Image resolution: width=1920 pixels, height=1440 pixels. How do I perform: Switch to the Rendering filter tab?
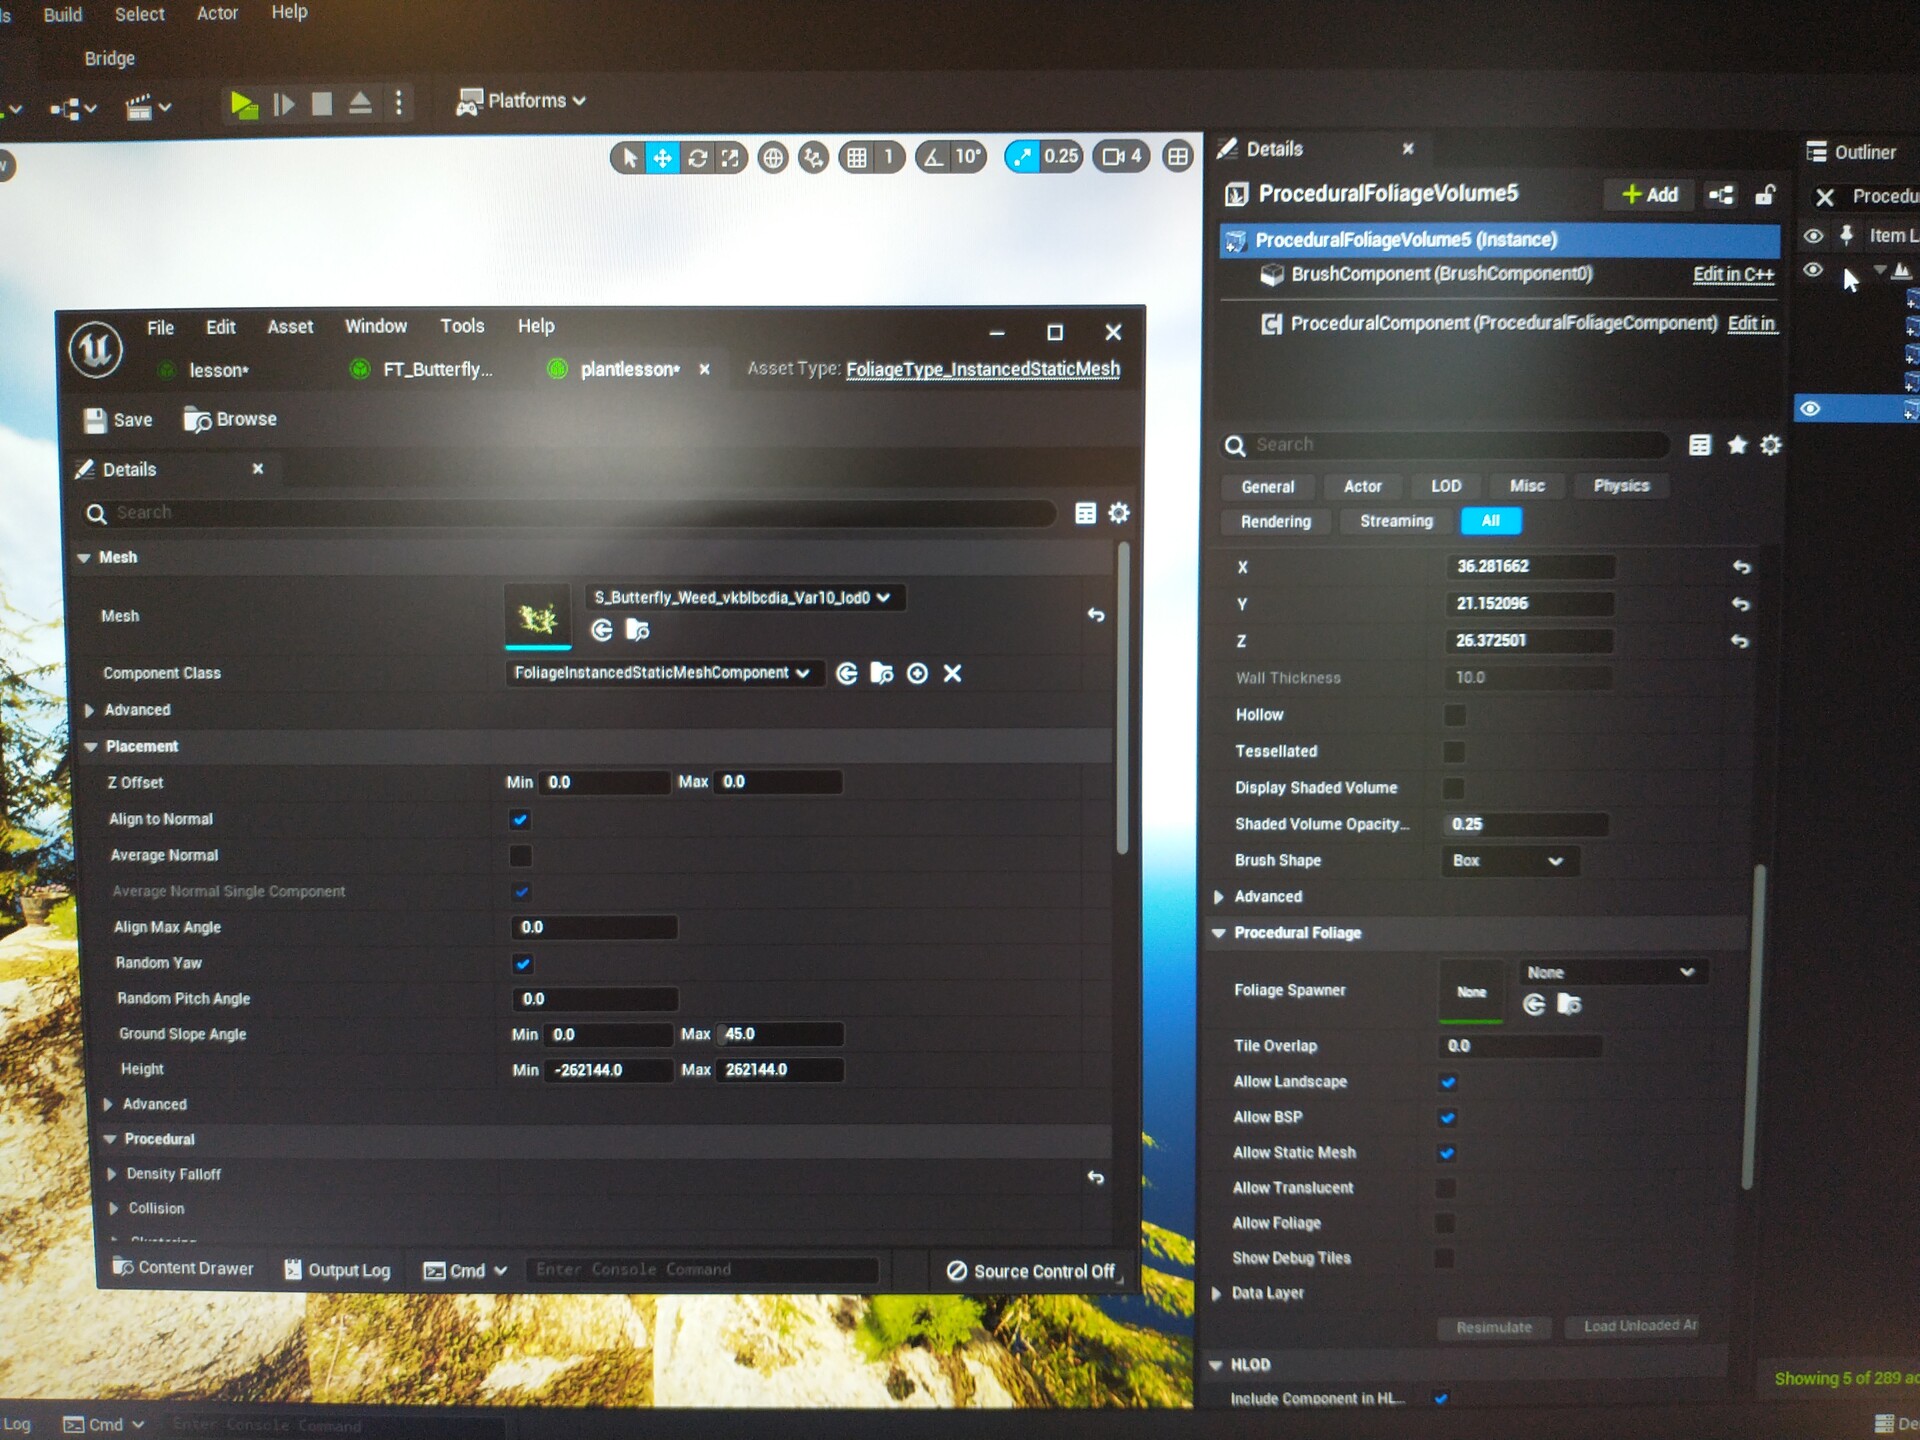click(x=1275, y=522)
